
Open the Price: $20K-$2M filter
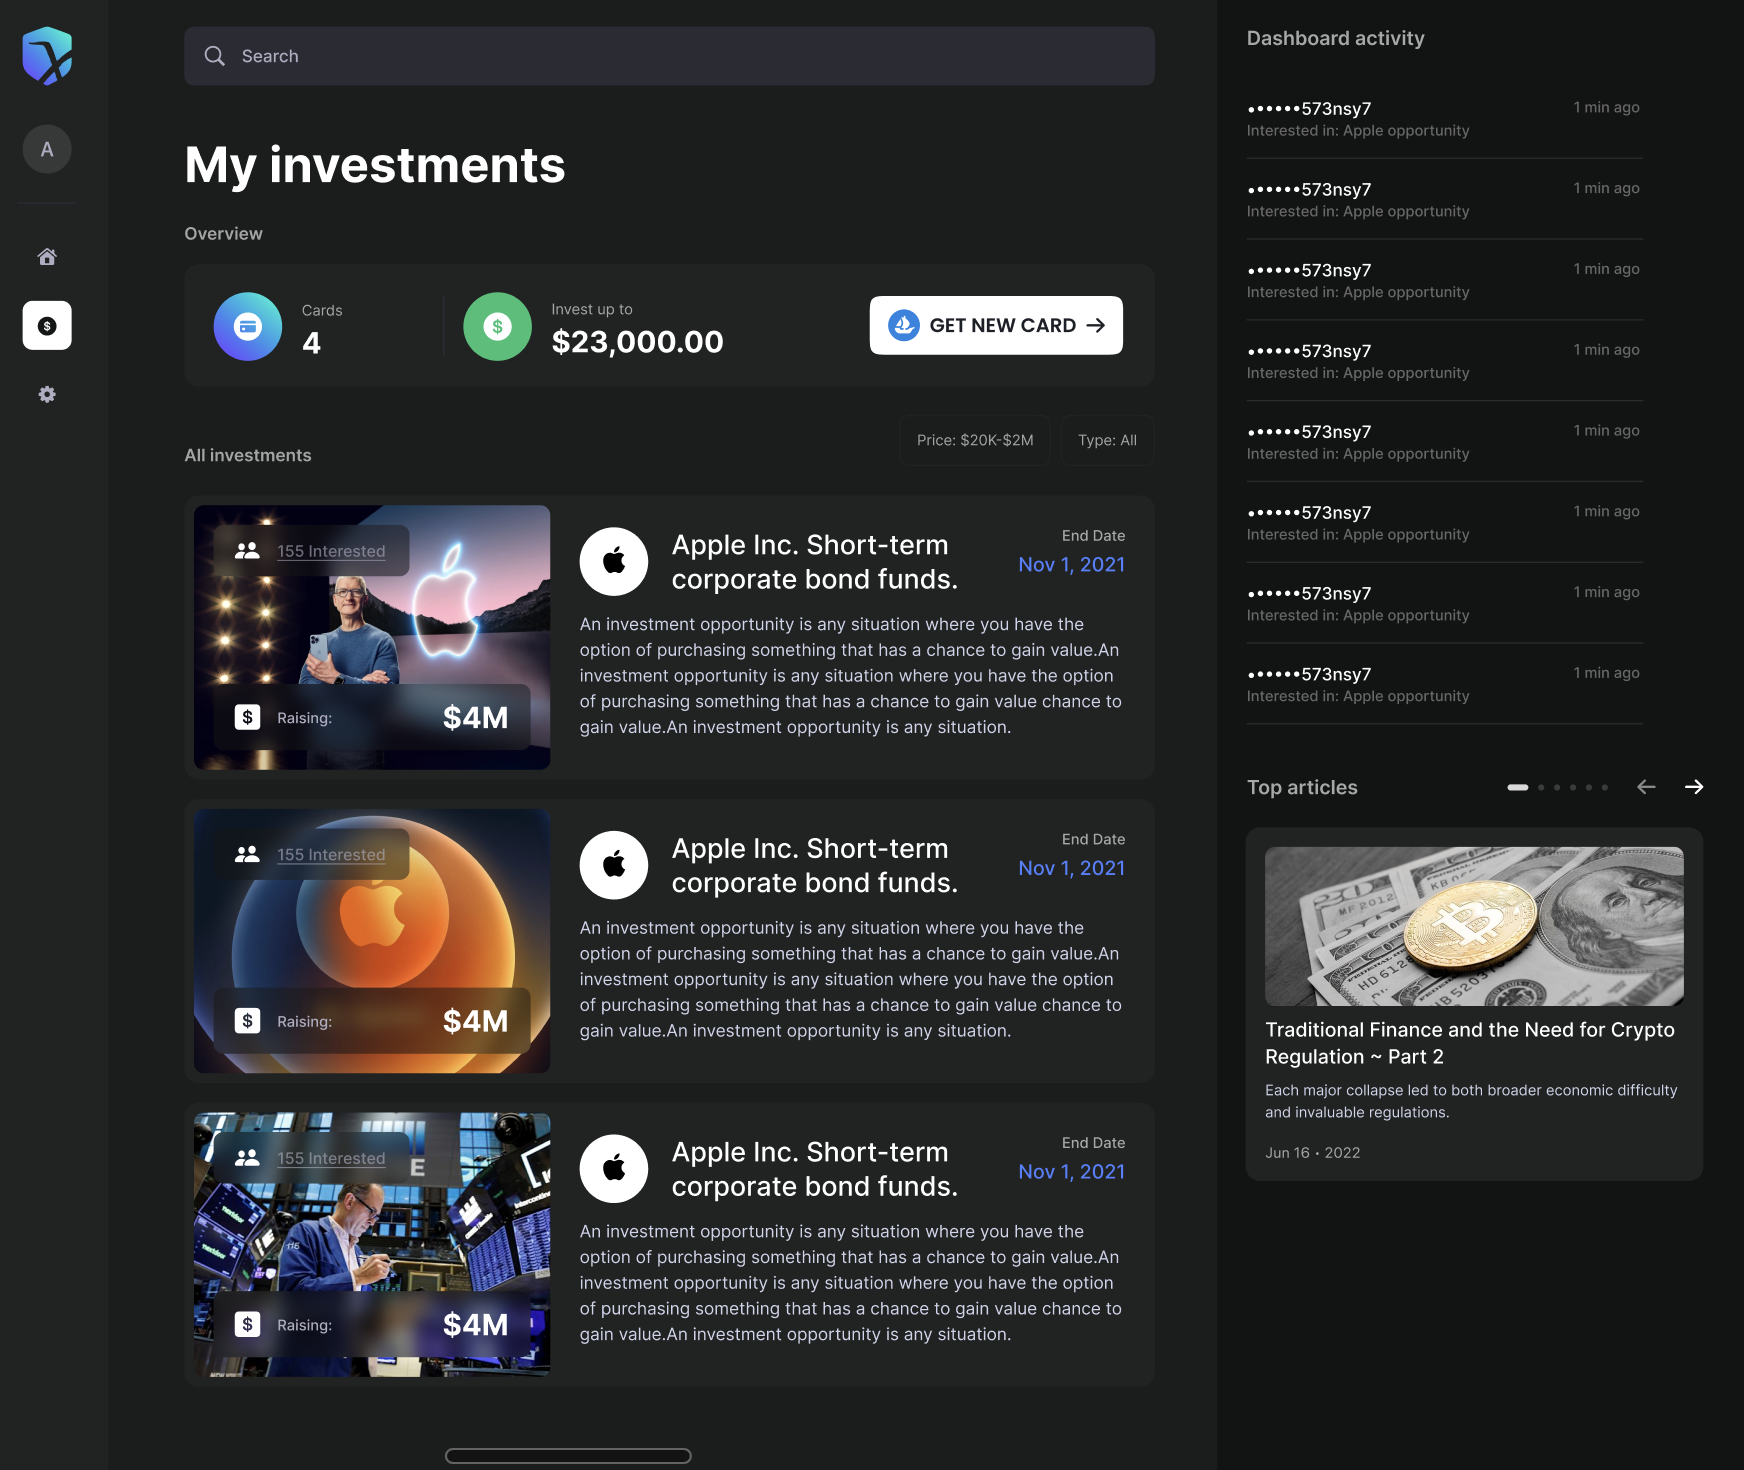975,440
